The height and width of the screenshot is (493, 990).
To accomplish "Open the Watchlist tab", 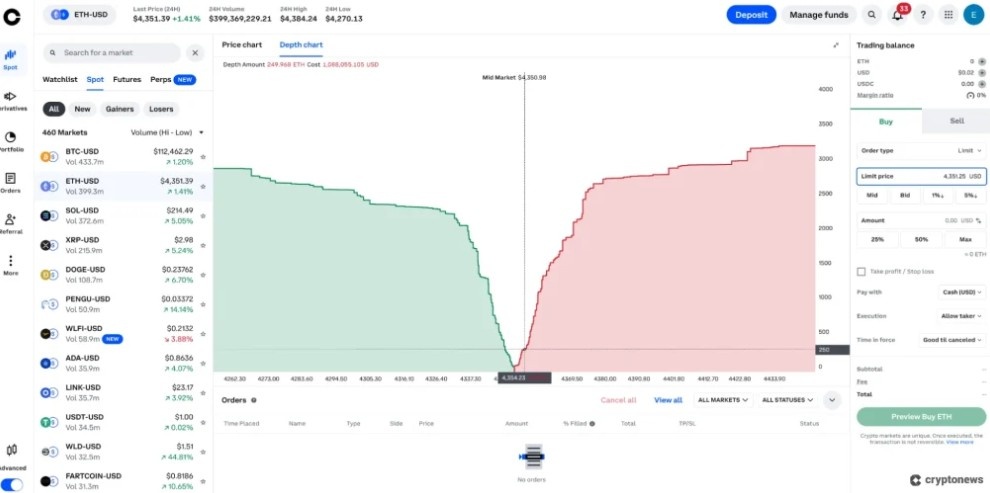I will coord(60,80).
